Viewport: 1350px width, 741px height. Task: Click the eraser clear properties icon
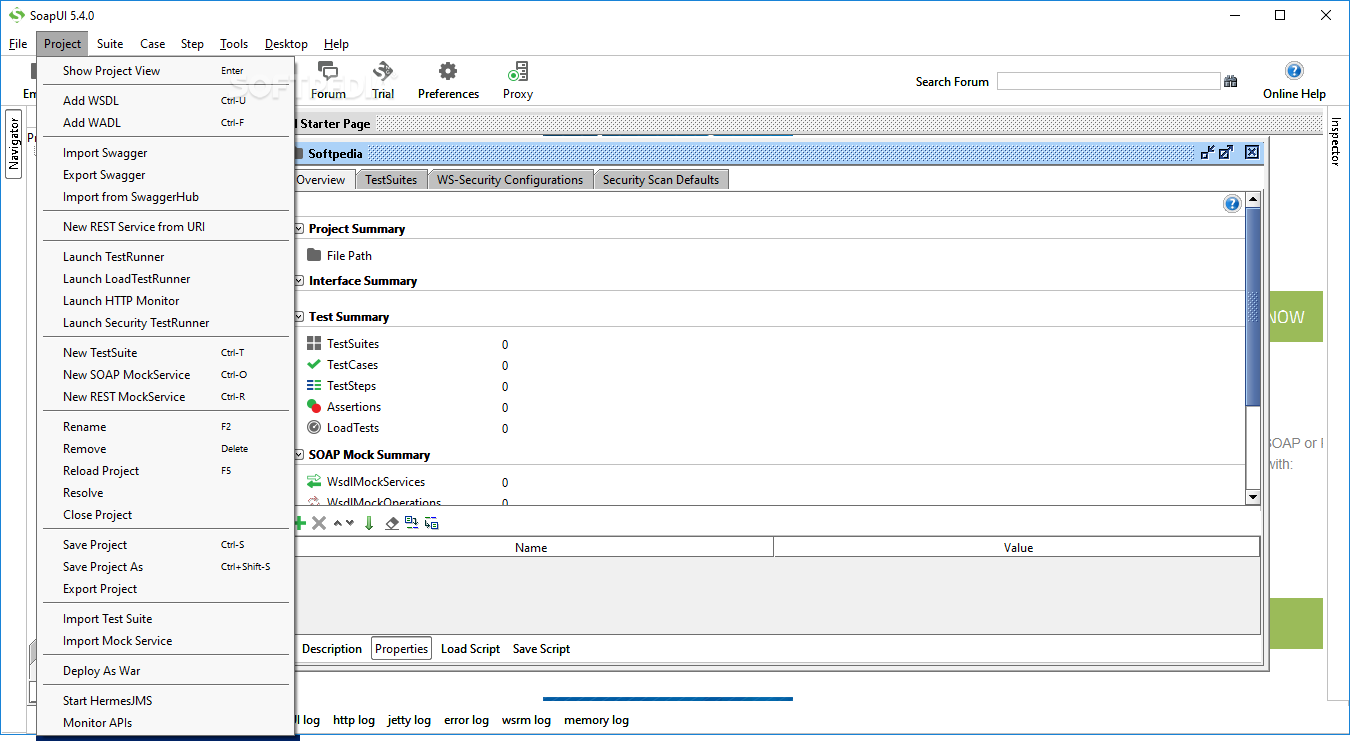click(392, 523)
